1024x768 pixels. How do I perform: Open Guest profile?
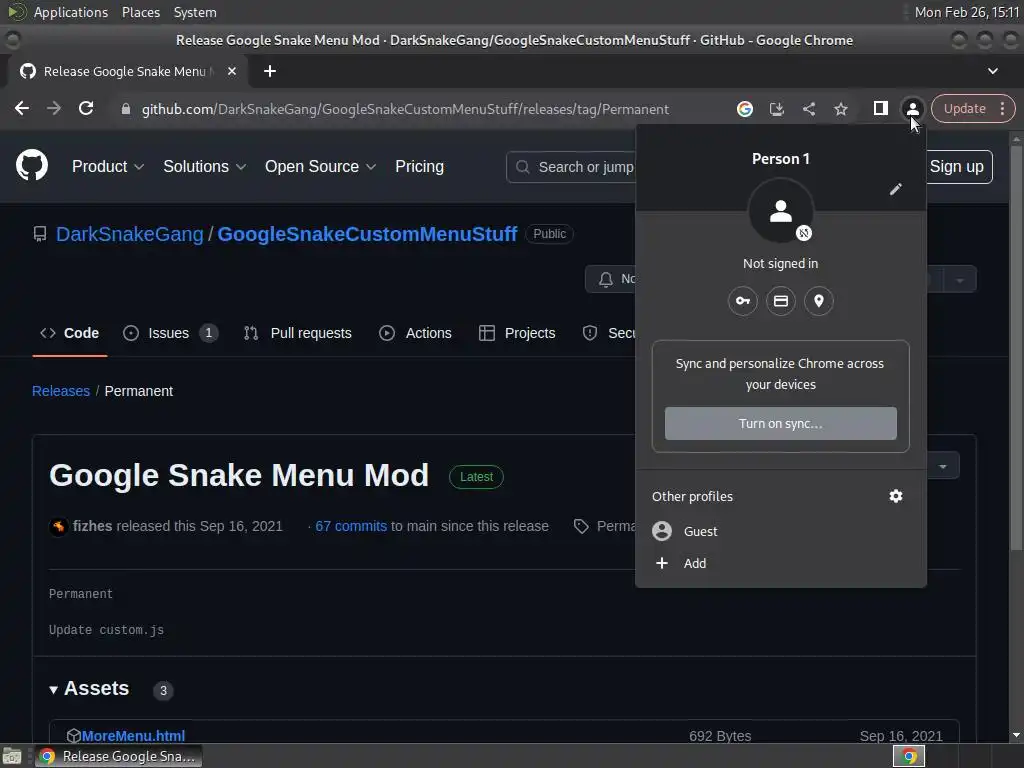click(x=780, y=532)
